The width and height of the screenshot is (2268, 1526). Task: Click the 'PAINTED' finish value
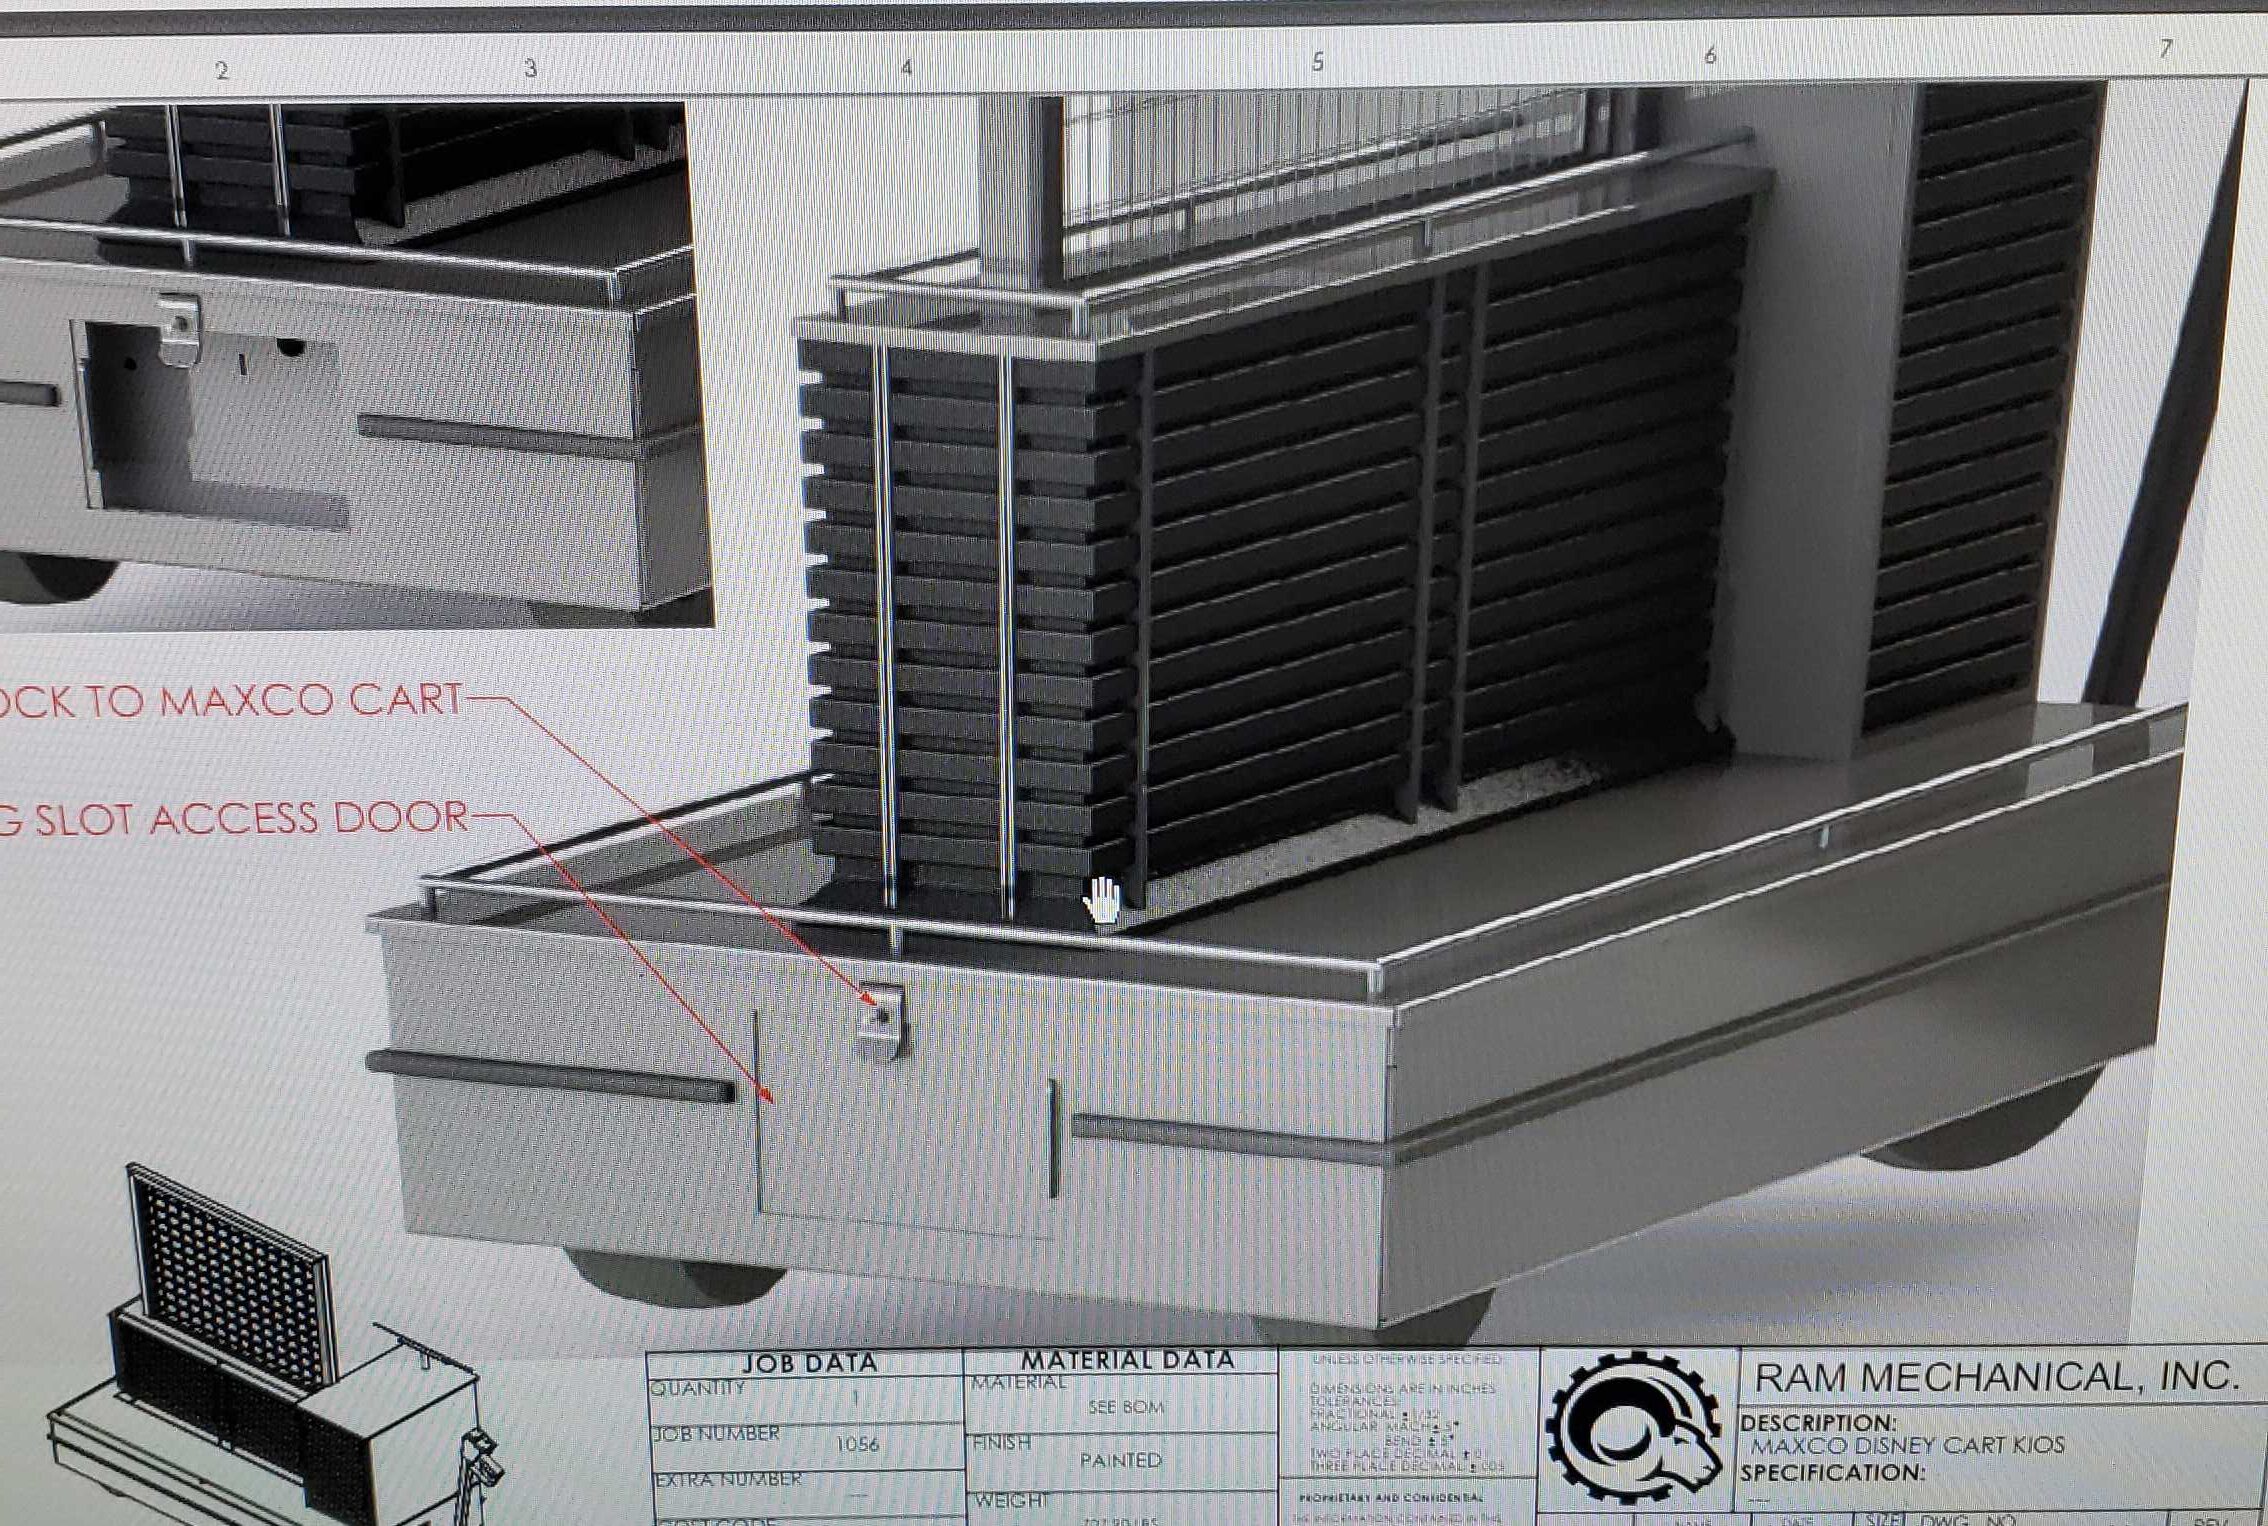click(1121, 1460)
